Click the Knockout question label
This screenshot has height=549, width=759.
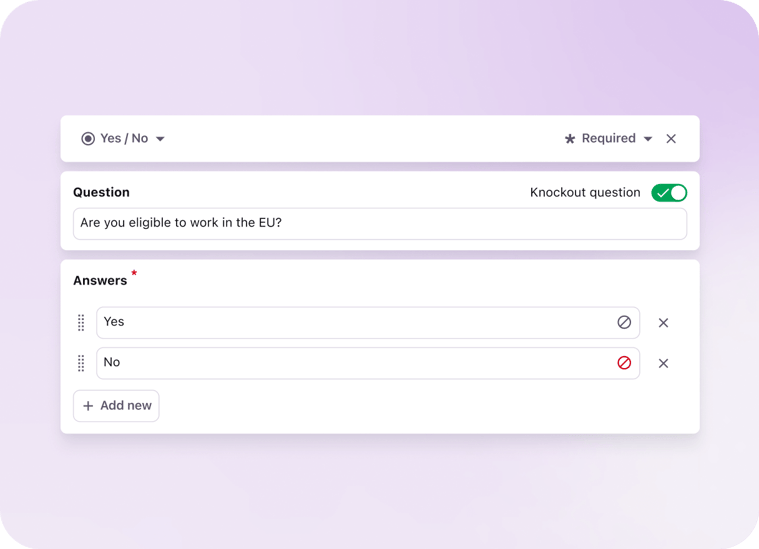(585, 193)
